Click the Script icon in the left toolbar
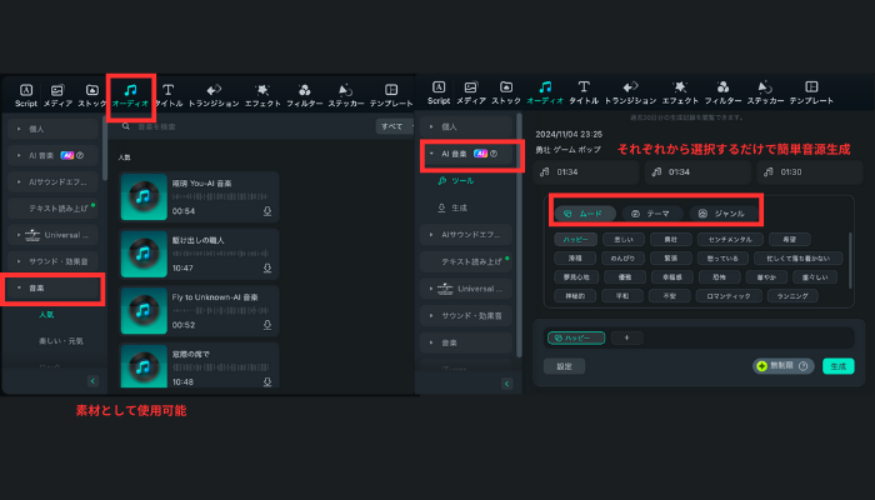Image resolution: width=875 pixels, height=500 pixels. click(26, 94)
